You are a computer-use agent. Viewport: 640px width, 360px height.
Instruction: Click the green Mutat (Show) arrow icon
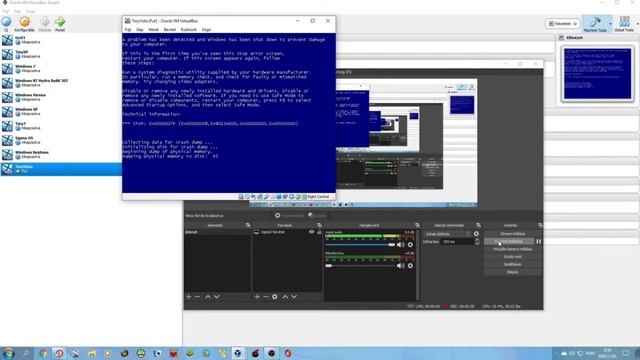pyautogui.click(x=60, y=24)
